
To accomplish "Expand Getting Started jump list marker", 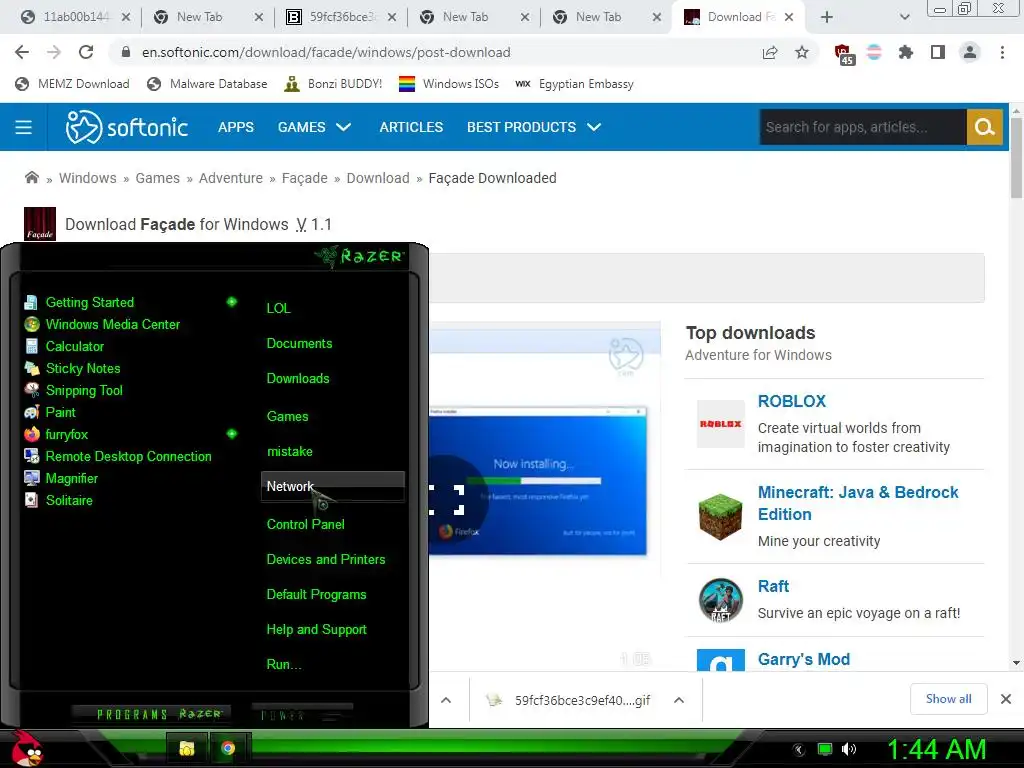I will [x=231, y=302].
